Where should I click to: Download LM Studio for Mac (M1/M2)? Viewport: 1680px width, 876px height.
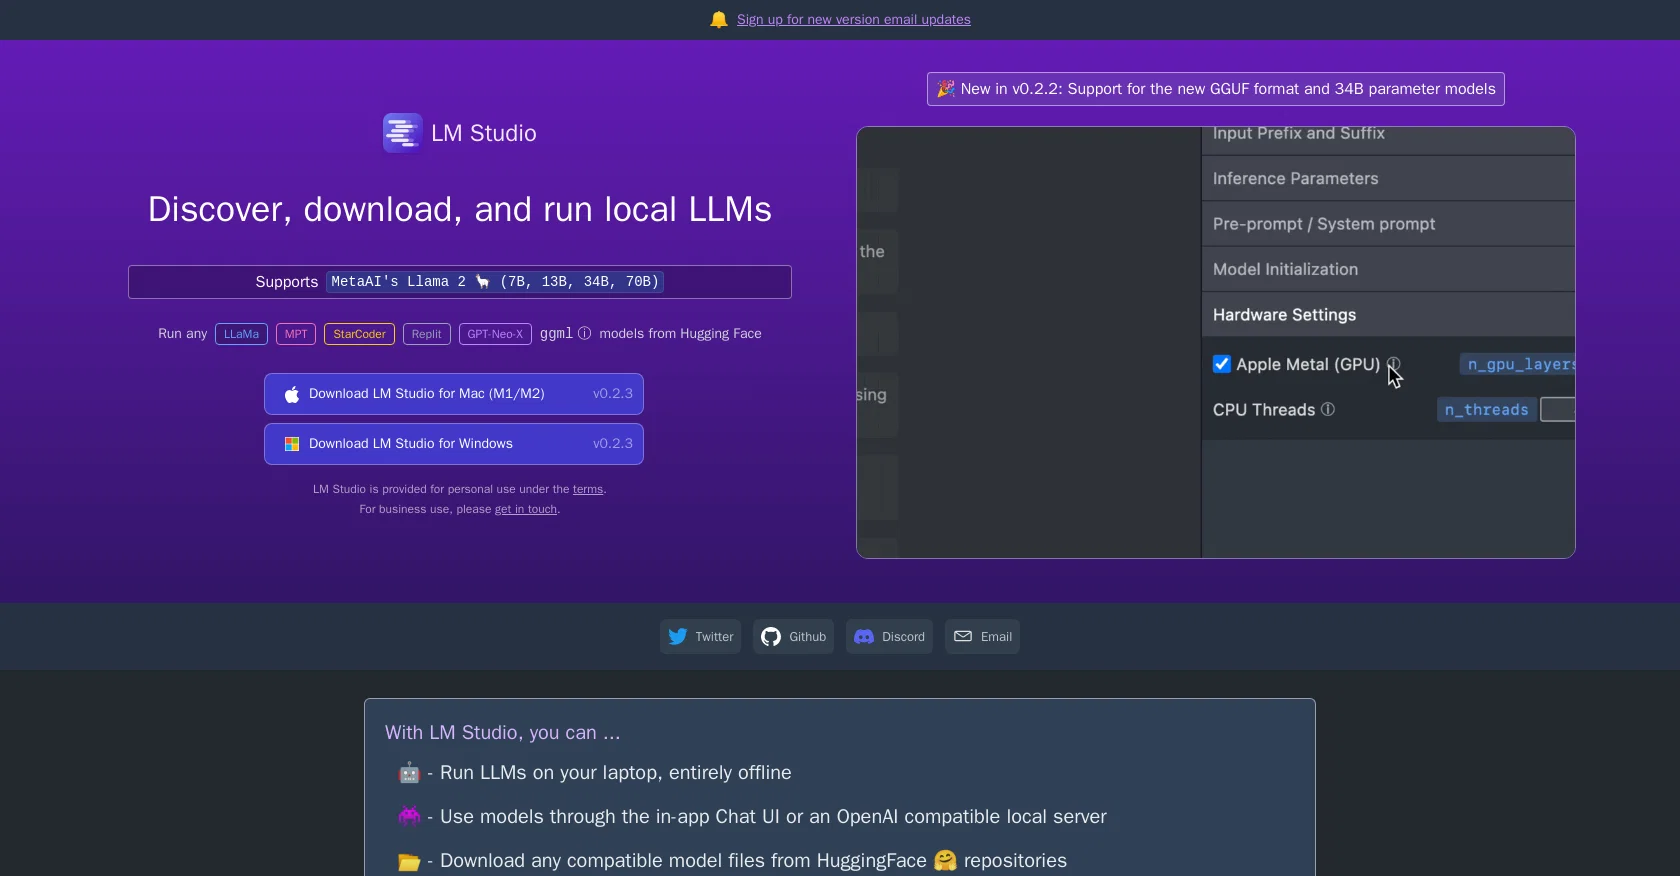point(454,394)
